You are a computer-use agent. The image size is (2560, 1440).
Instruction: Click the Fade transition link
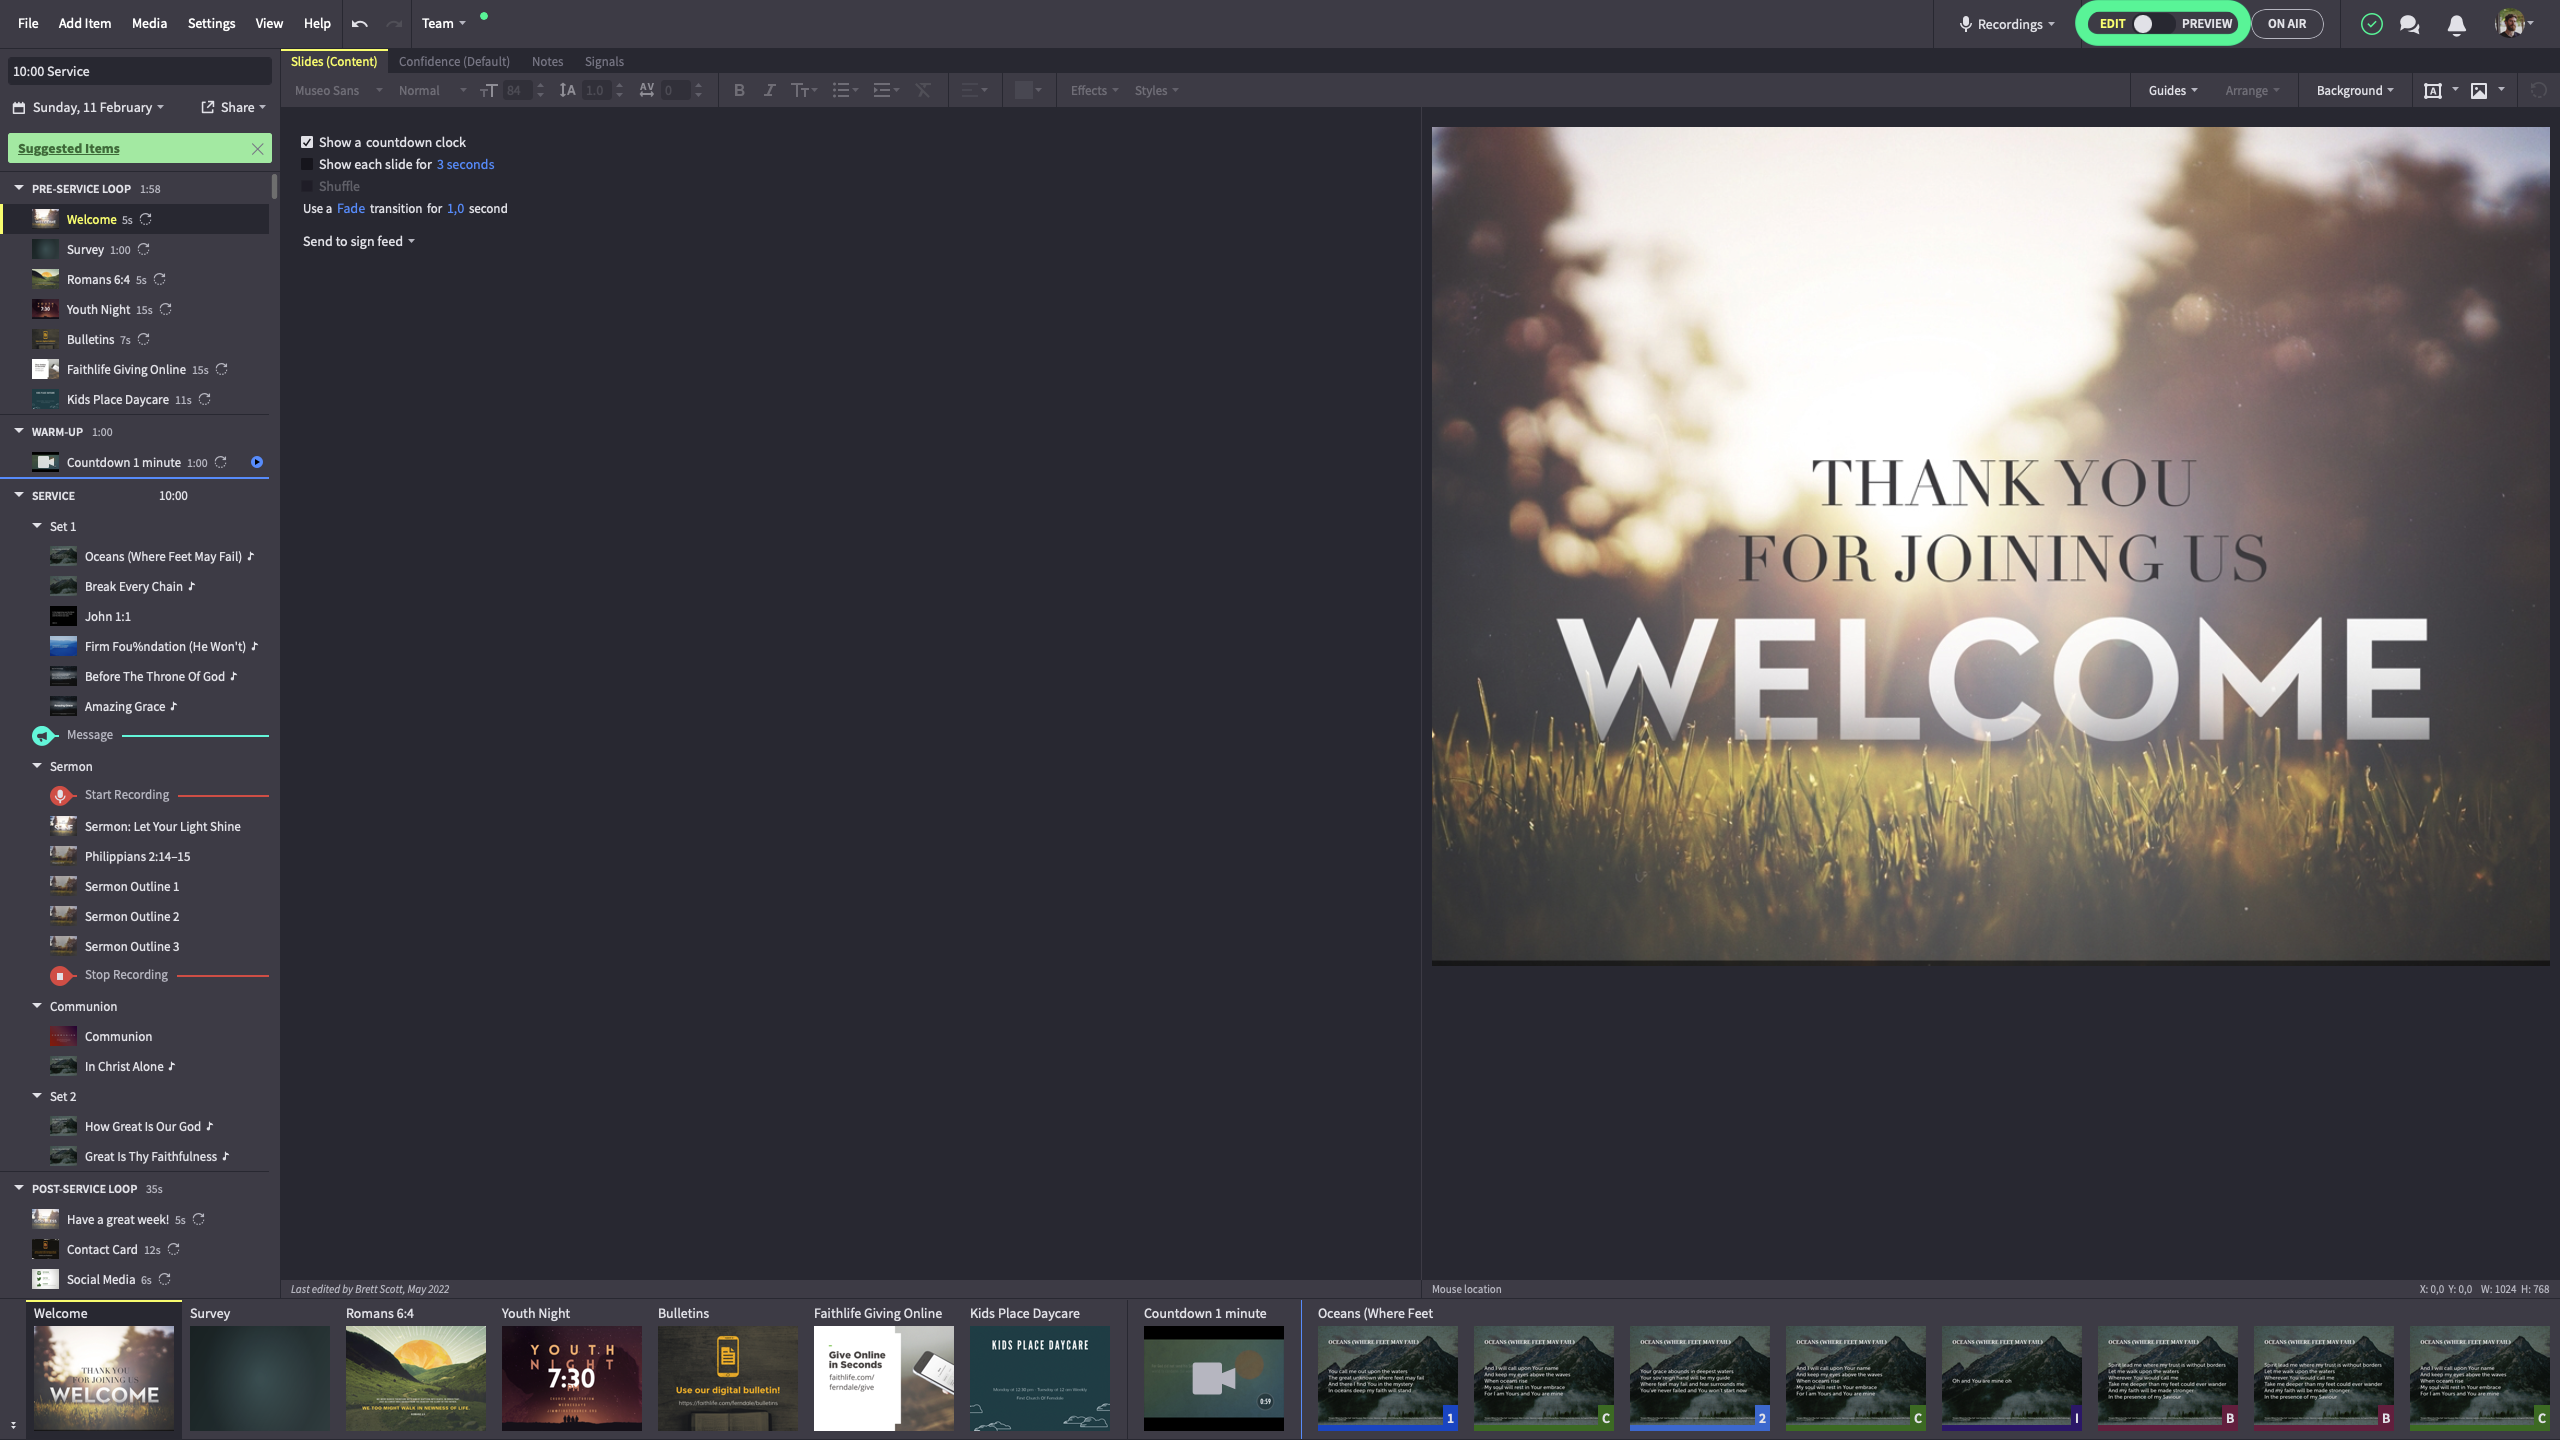(350, 208)
